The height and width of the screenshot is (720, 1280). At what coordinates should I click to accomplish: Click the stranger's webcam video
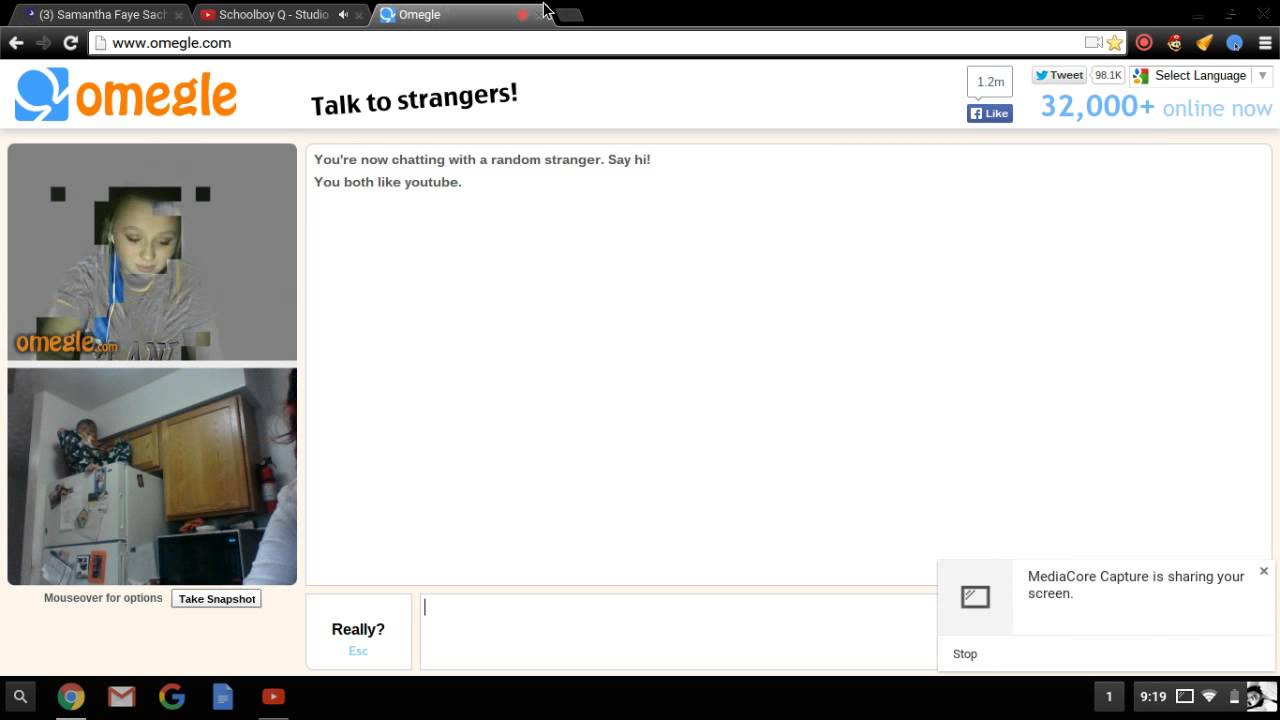tap(152, 252)
